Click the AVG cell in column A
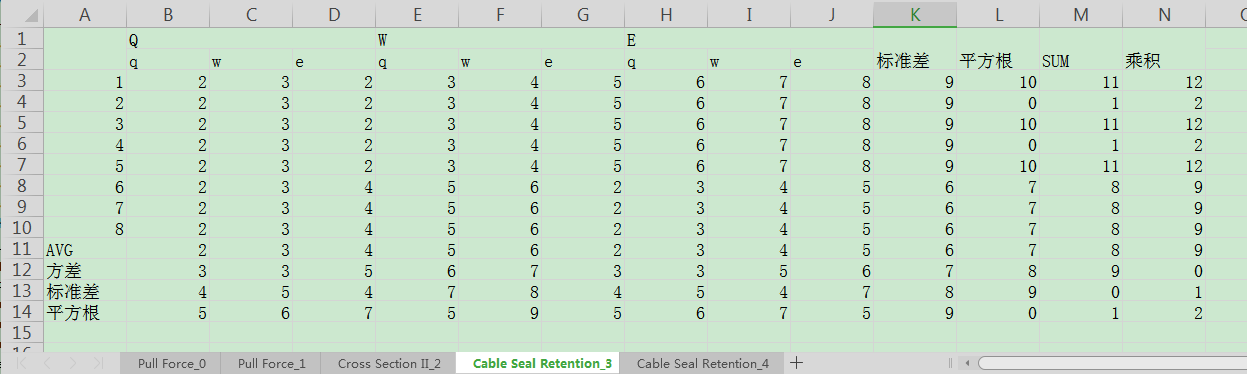Screen dimensions: 1247x374 click(85, 249)
